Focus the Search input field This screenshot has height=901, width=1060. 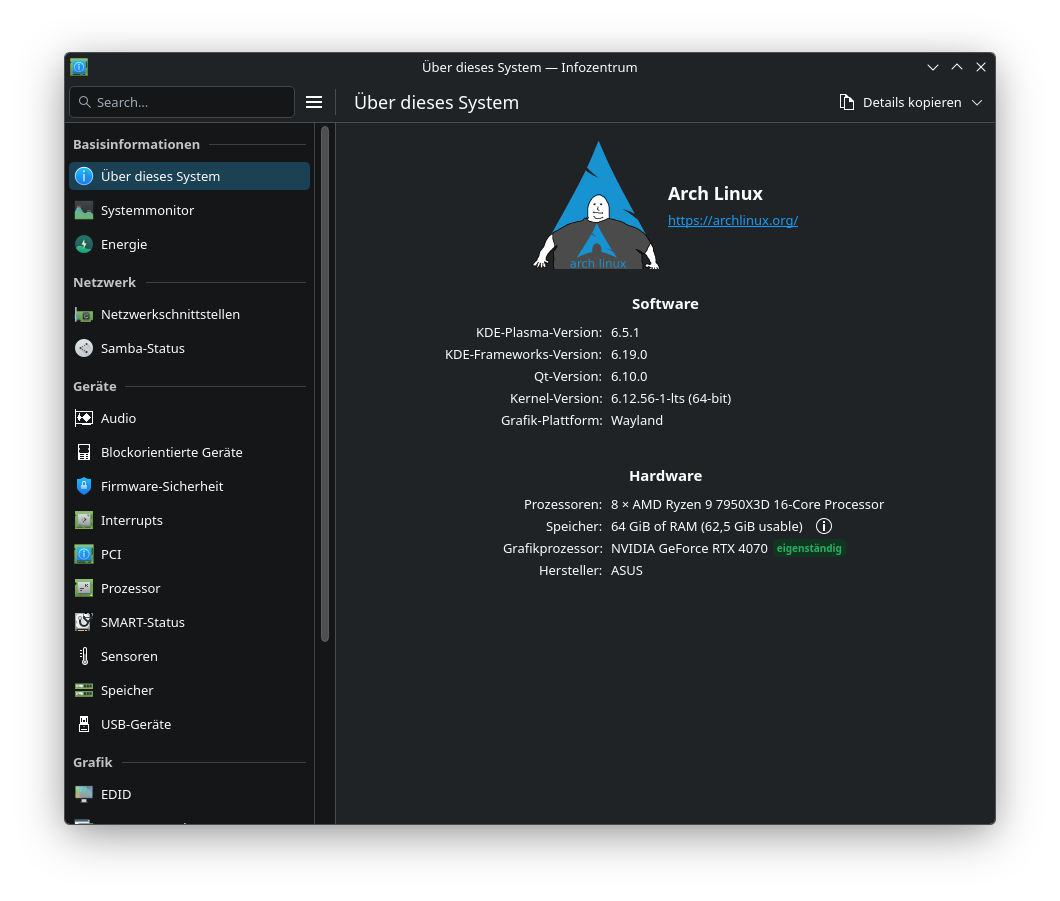[x=182, y=103]
